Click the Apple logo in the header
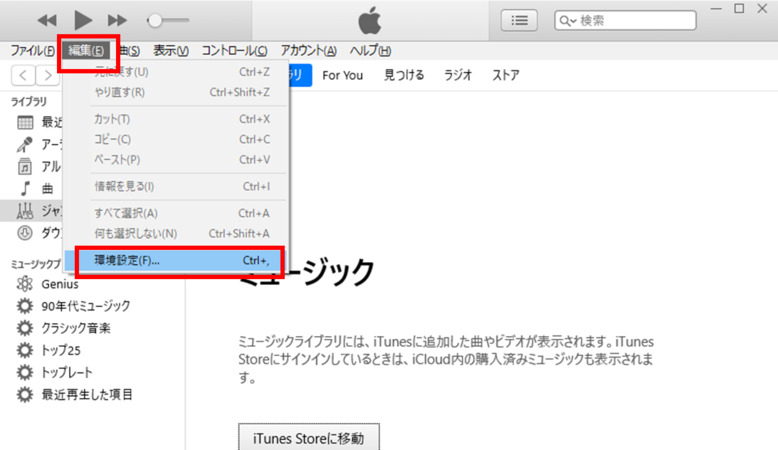 [370, 20]
